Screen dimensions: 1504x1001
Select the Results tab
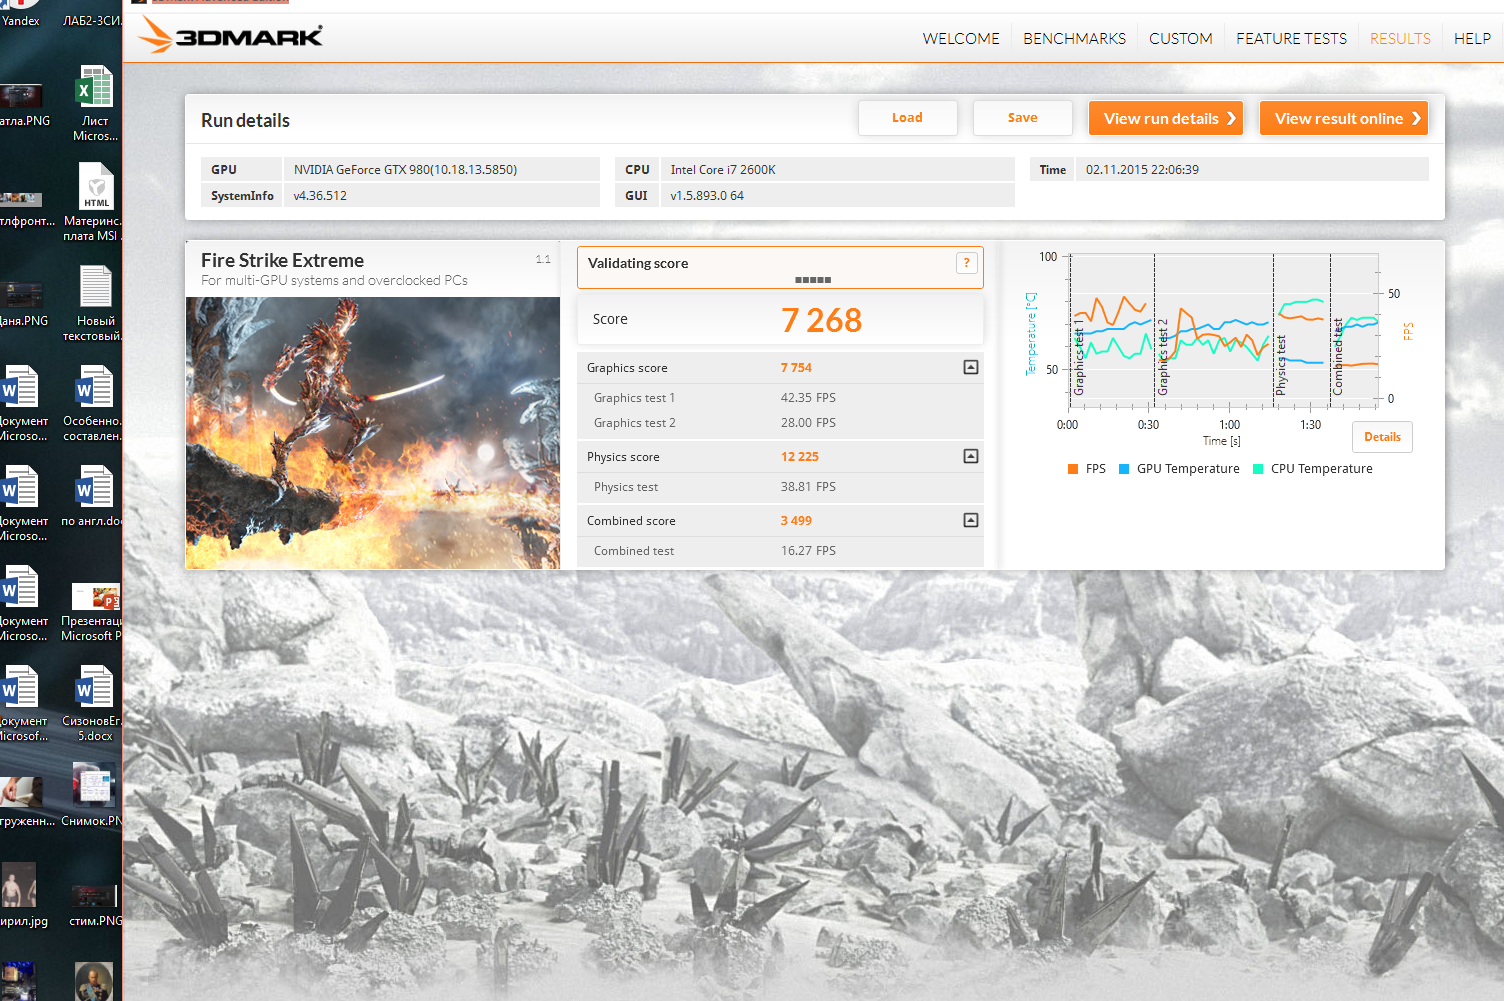pyautogui.click(x=1400, y=38)
